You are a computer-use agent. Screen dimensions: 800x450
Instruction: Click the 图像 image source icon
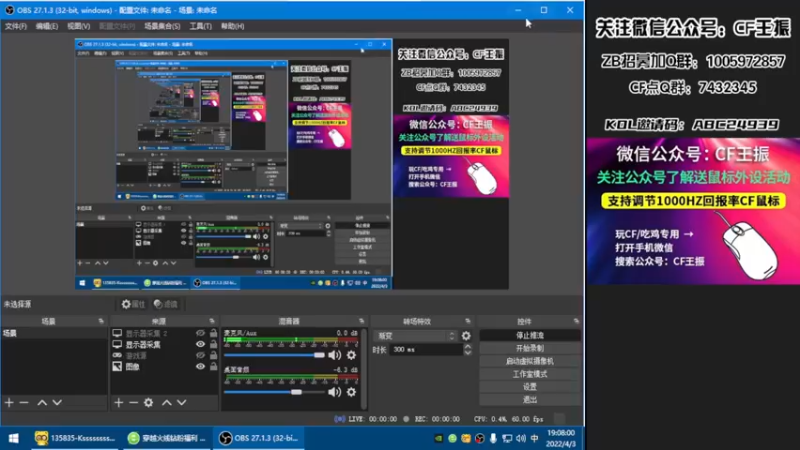point(117,366)
